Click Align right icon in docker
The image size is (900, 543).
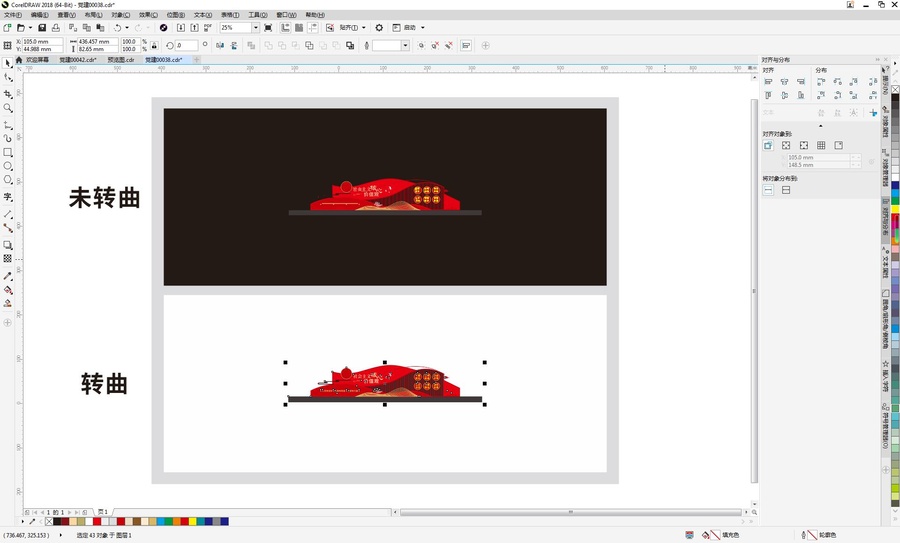pos(801,82)
